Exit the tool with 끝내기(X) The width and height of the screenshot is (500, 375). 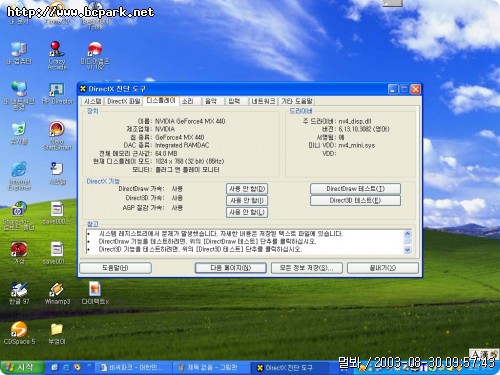tap(383, 268)
